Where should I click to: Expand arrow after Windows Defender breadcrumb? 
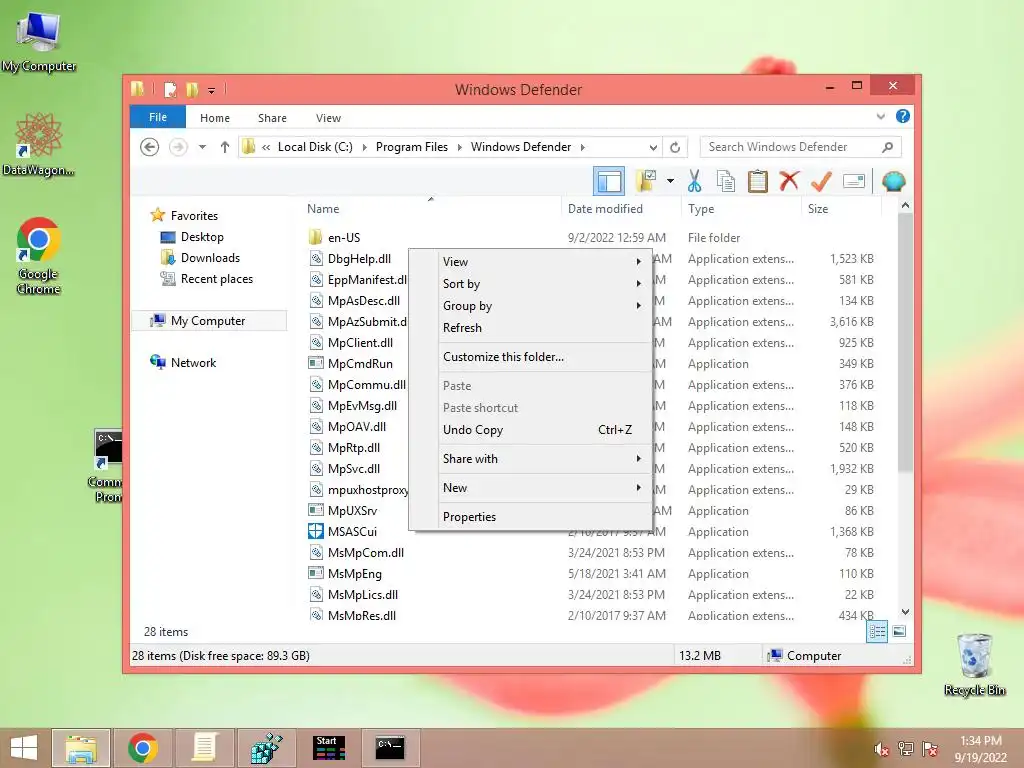[583, 148]
